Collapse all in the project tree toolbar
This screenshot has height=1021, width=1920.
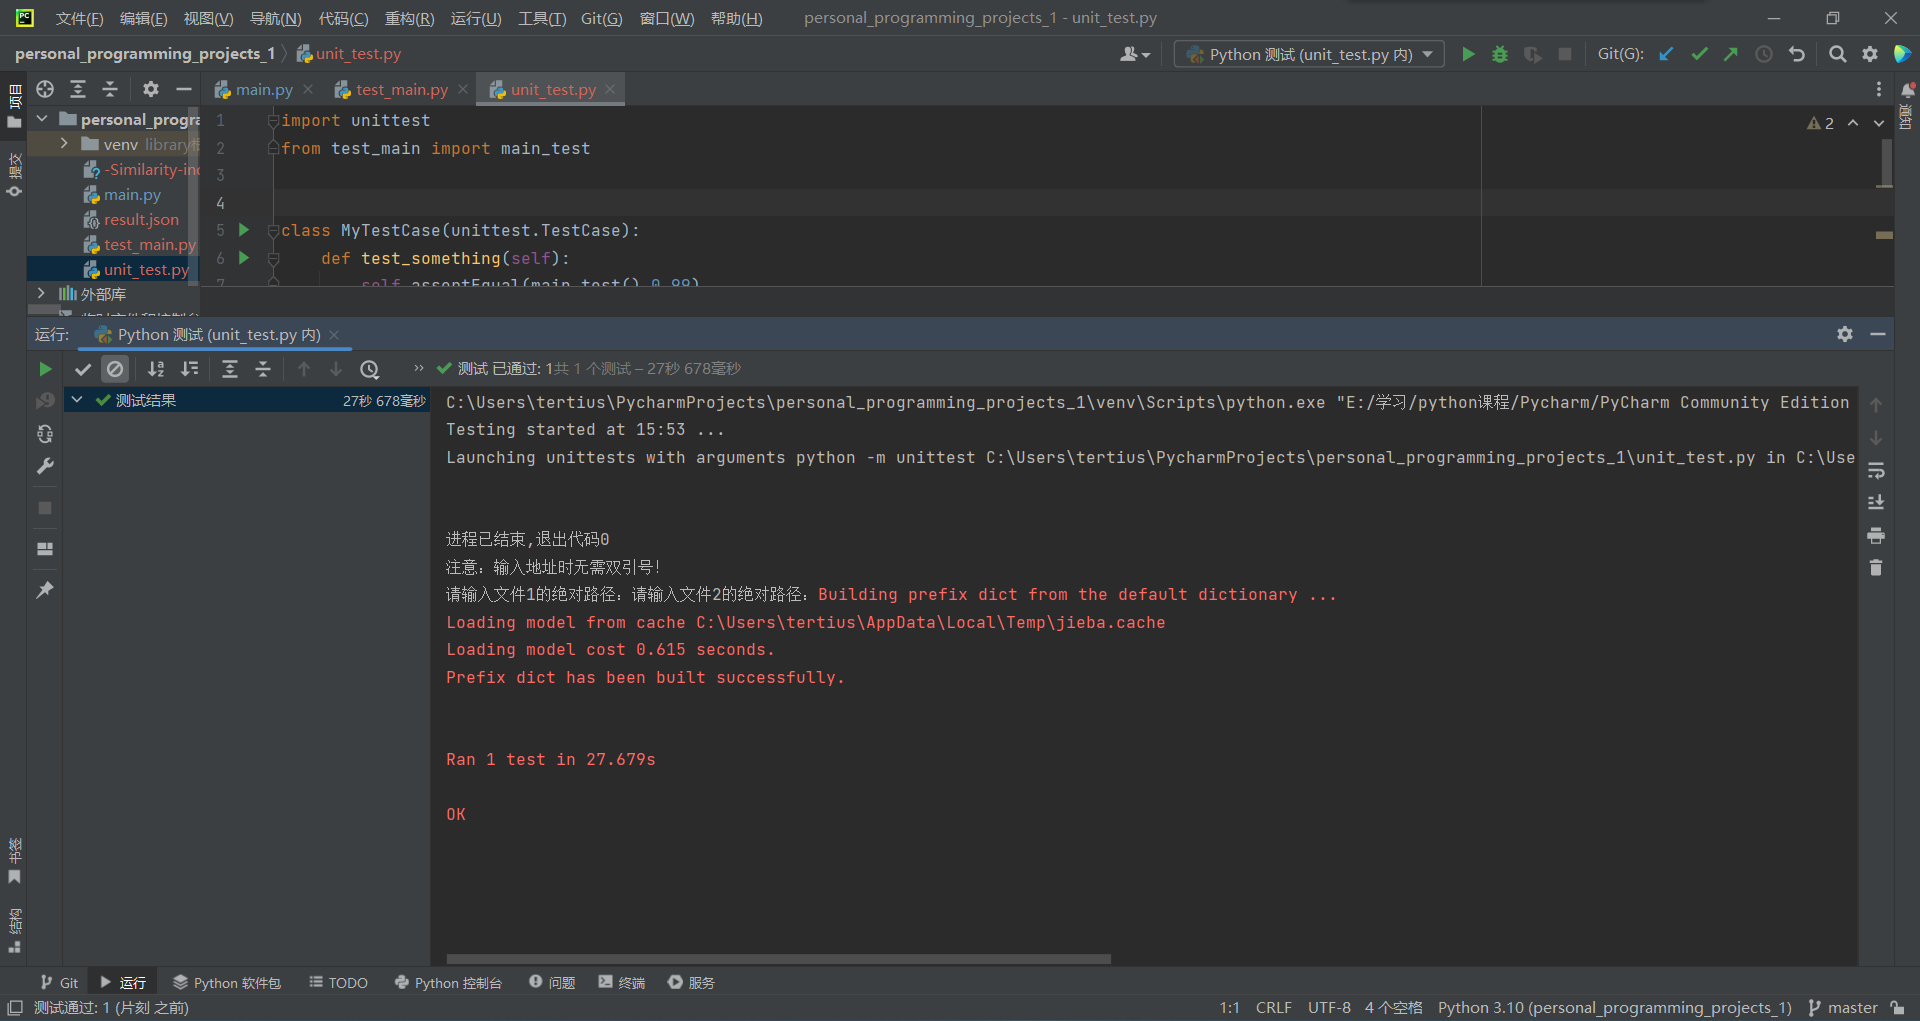[x=110, y=89]
